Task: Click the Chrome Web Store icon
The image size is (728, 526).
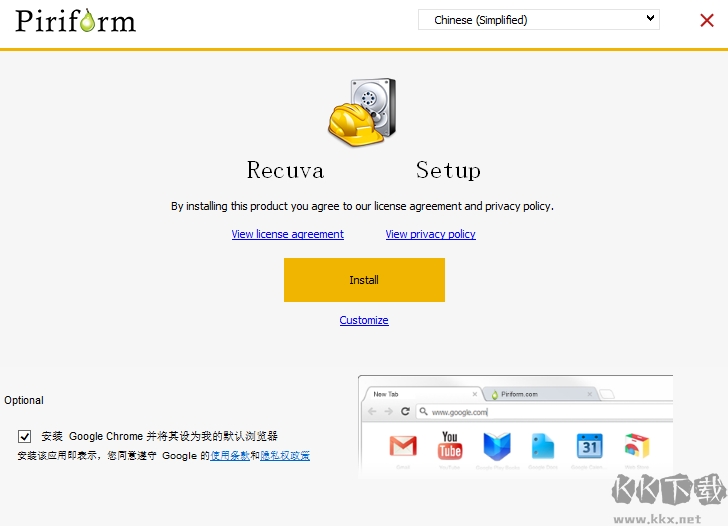Action: pyautogui.click(x=637, y=446)
